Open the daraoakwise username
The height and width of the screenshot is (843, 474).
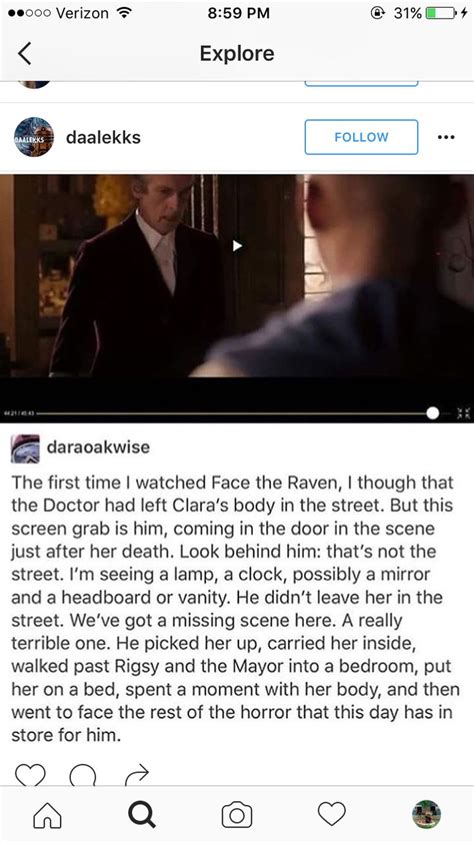[98, 447]
